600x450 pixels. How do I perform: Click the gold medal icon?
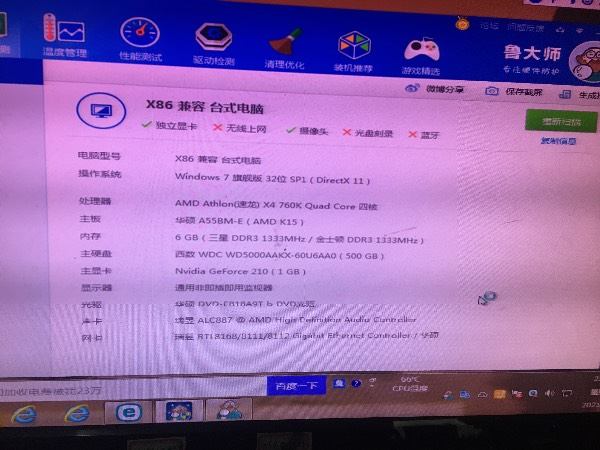pos(463,24)
